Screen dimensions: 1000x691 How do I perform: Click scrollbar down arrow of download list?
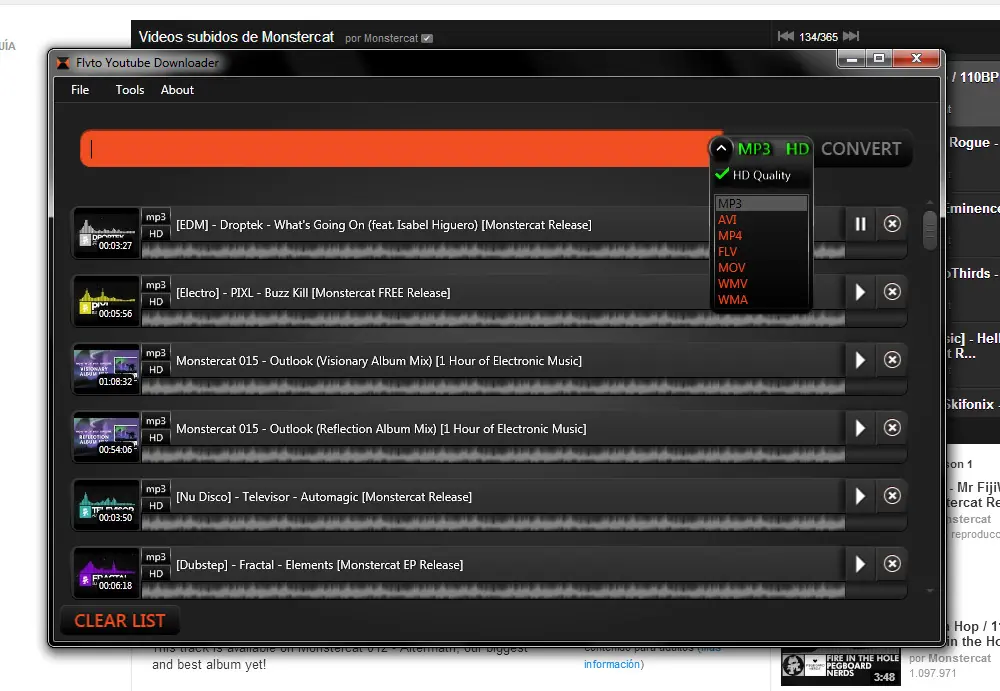(x=930, y=591)
